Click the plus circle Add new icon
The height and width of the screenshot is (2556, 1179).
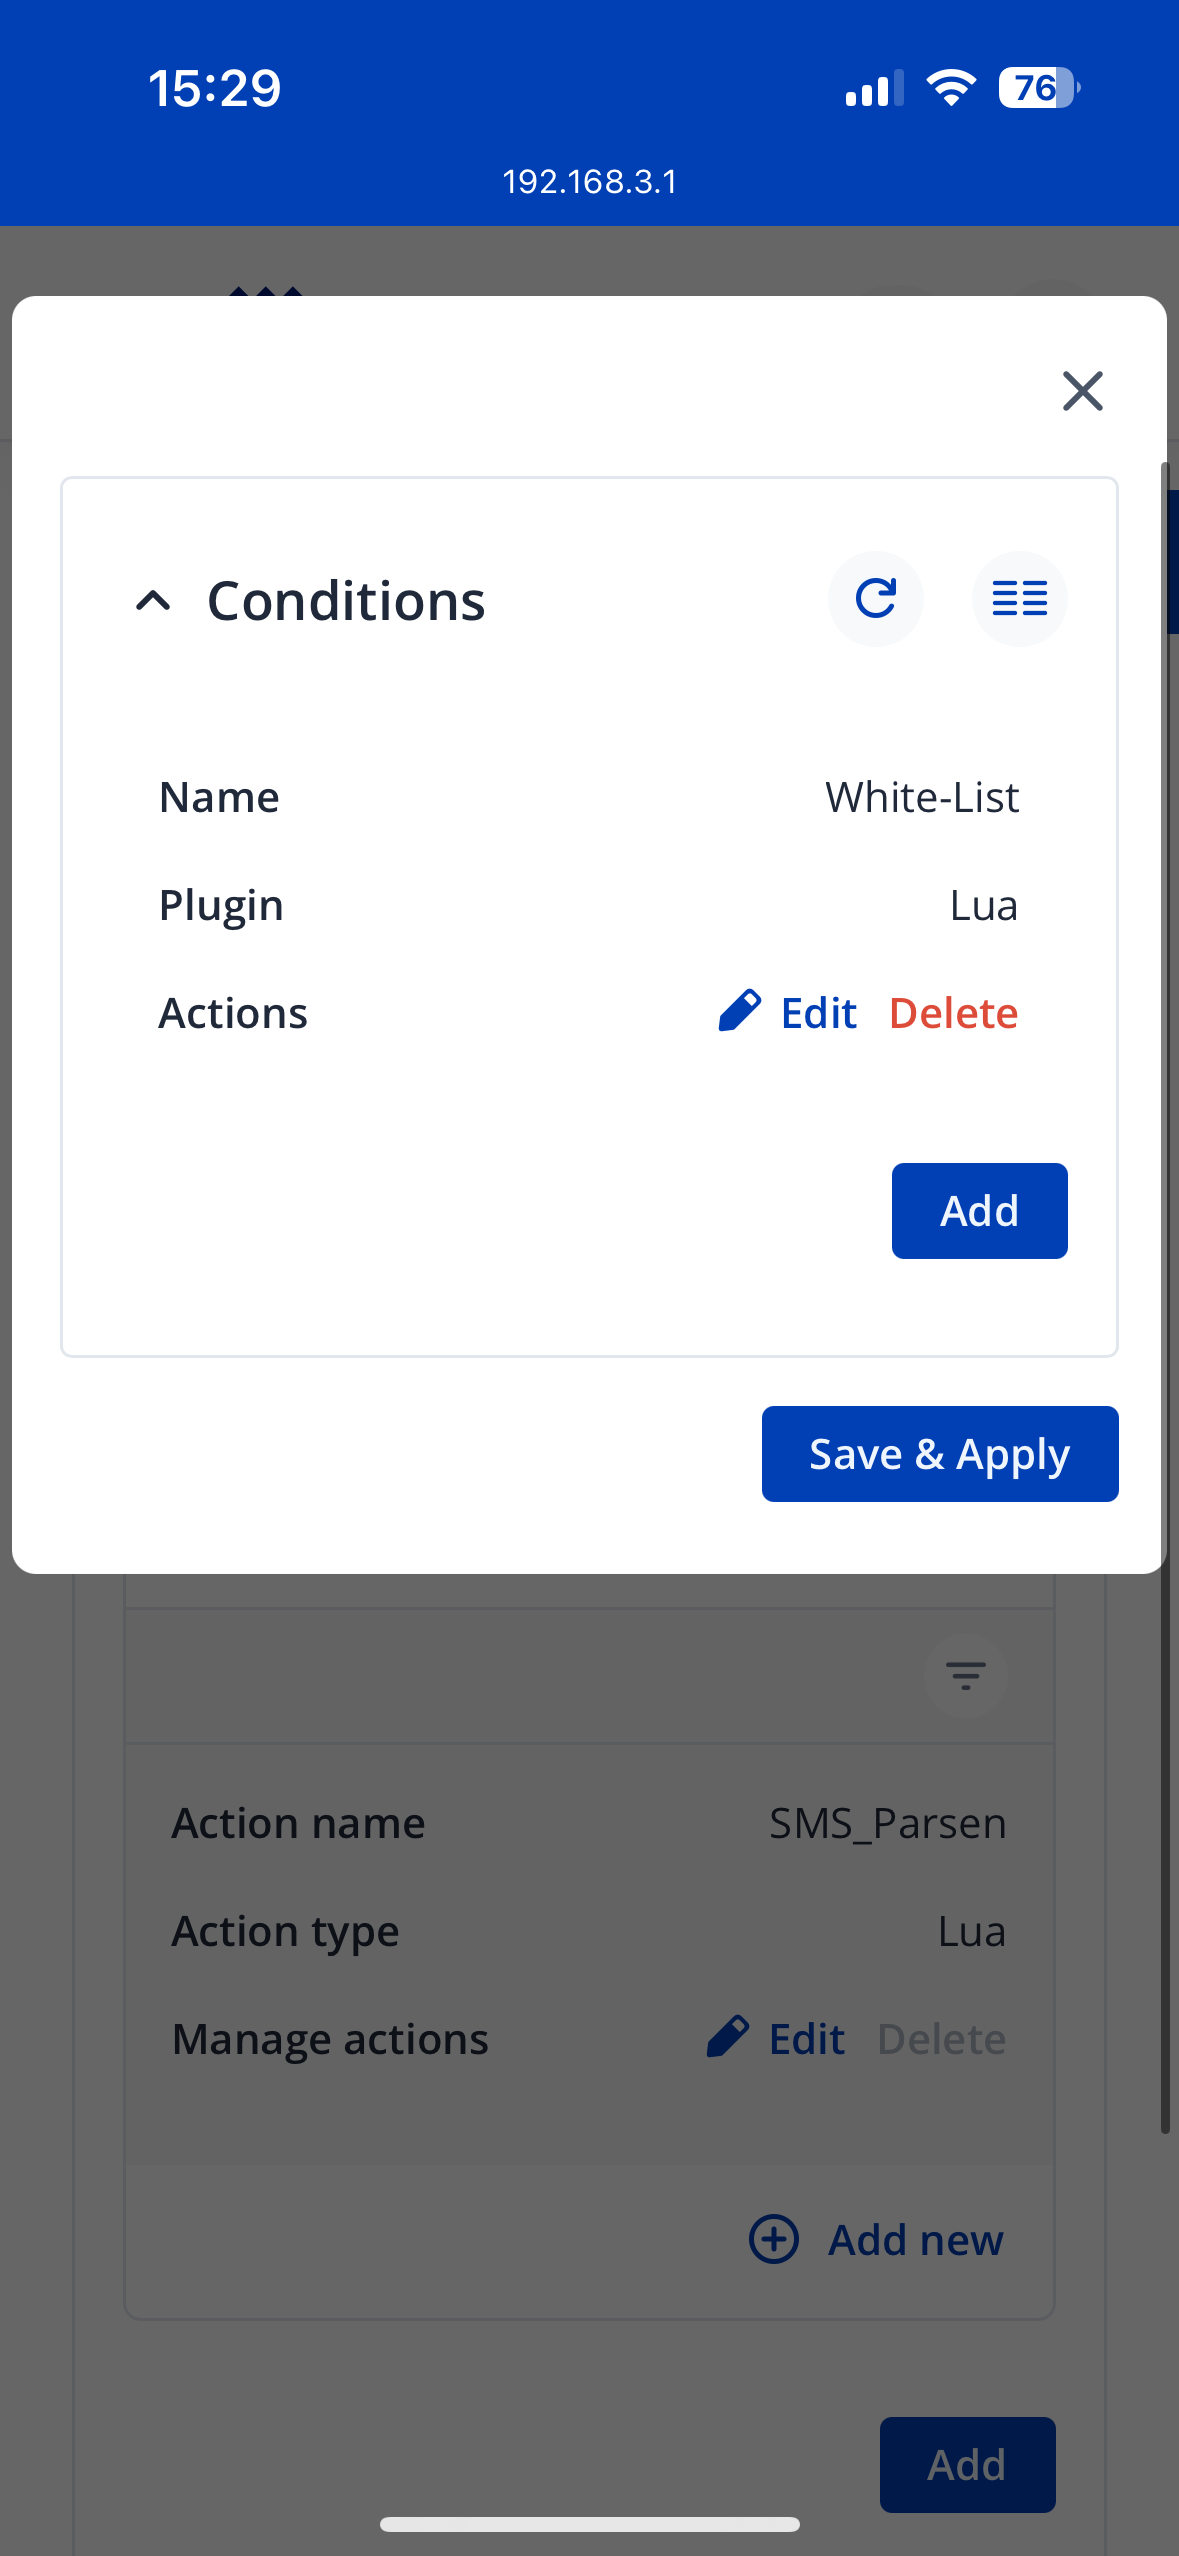(774, 2239)
